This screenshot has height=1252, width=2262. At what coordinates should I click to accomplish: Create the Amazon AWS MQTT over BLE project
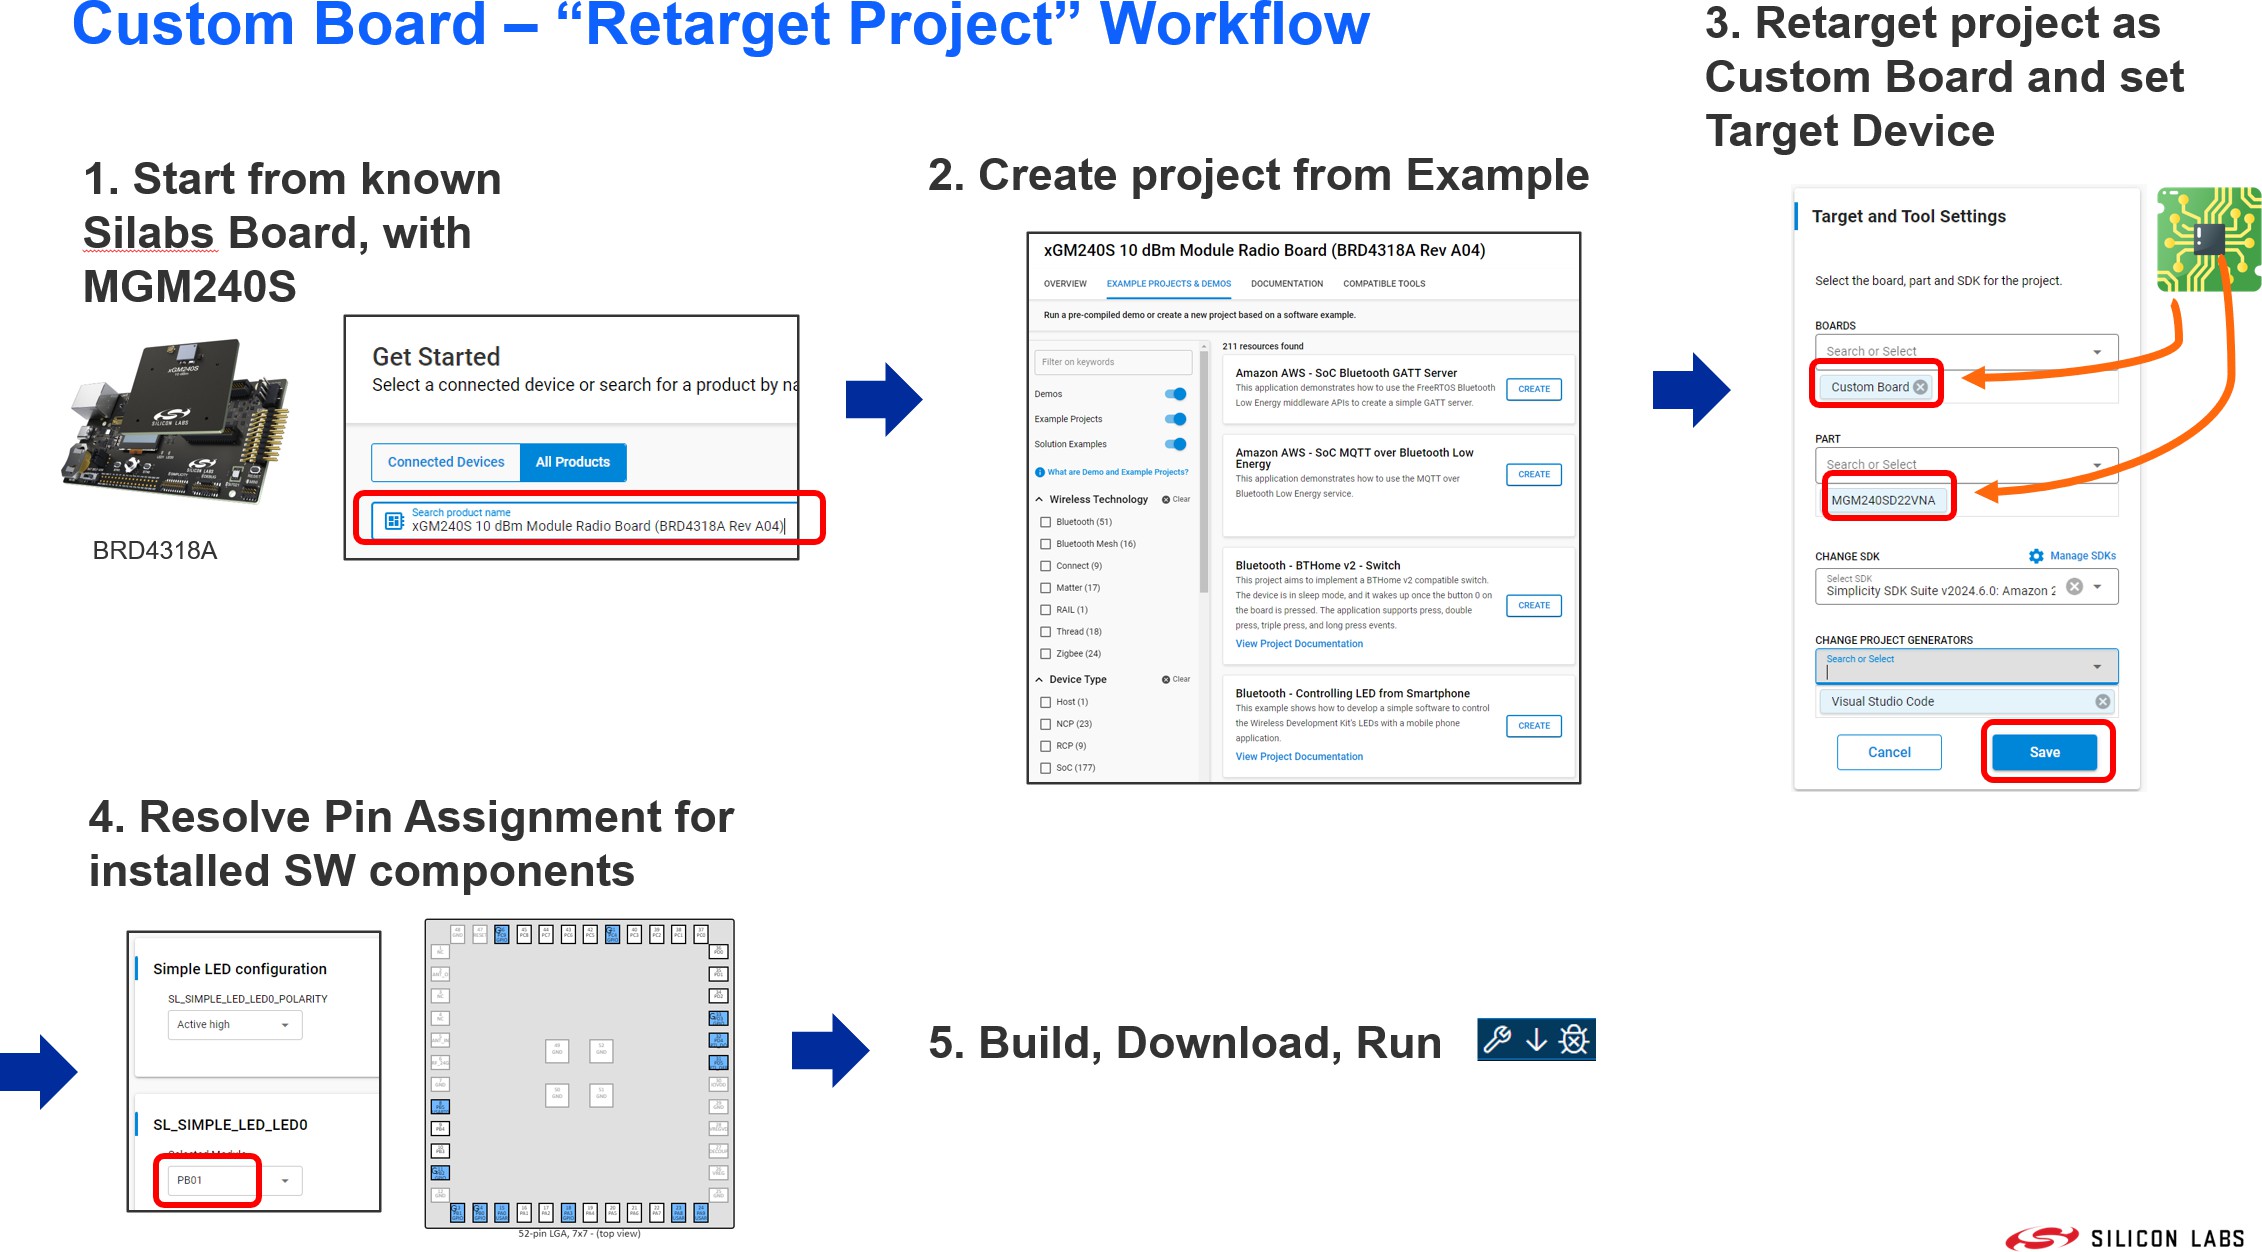click(x=1534, y=474)
